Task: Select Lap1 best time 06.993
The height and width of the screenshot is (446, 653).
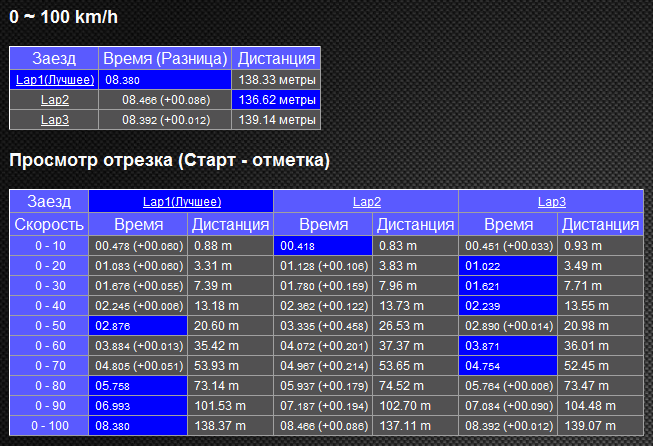Action: click(138, 406)
